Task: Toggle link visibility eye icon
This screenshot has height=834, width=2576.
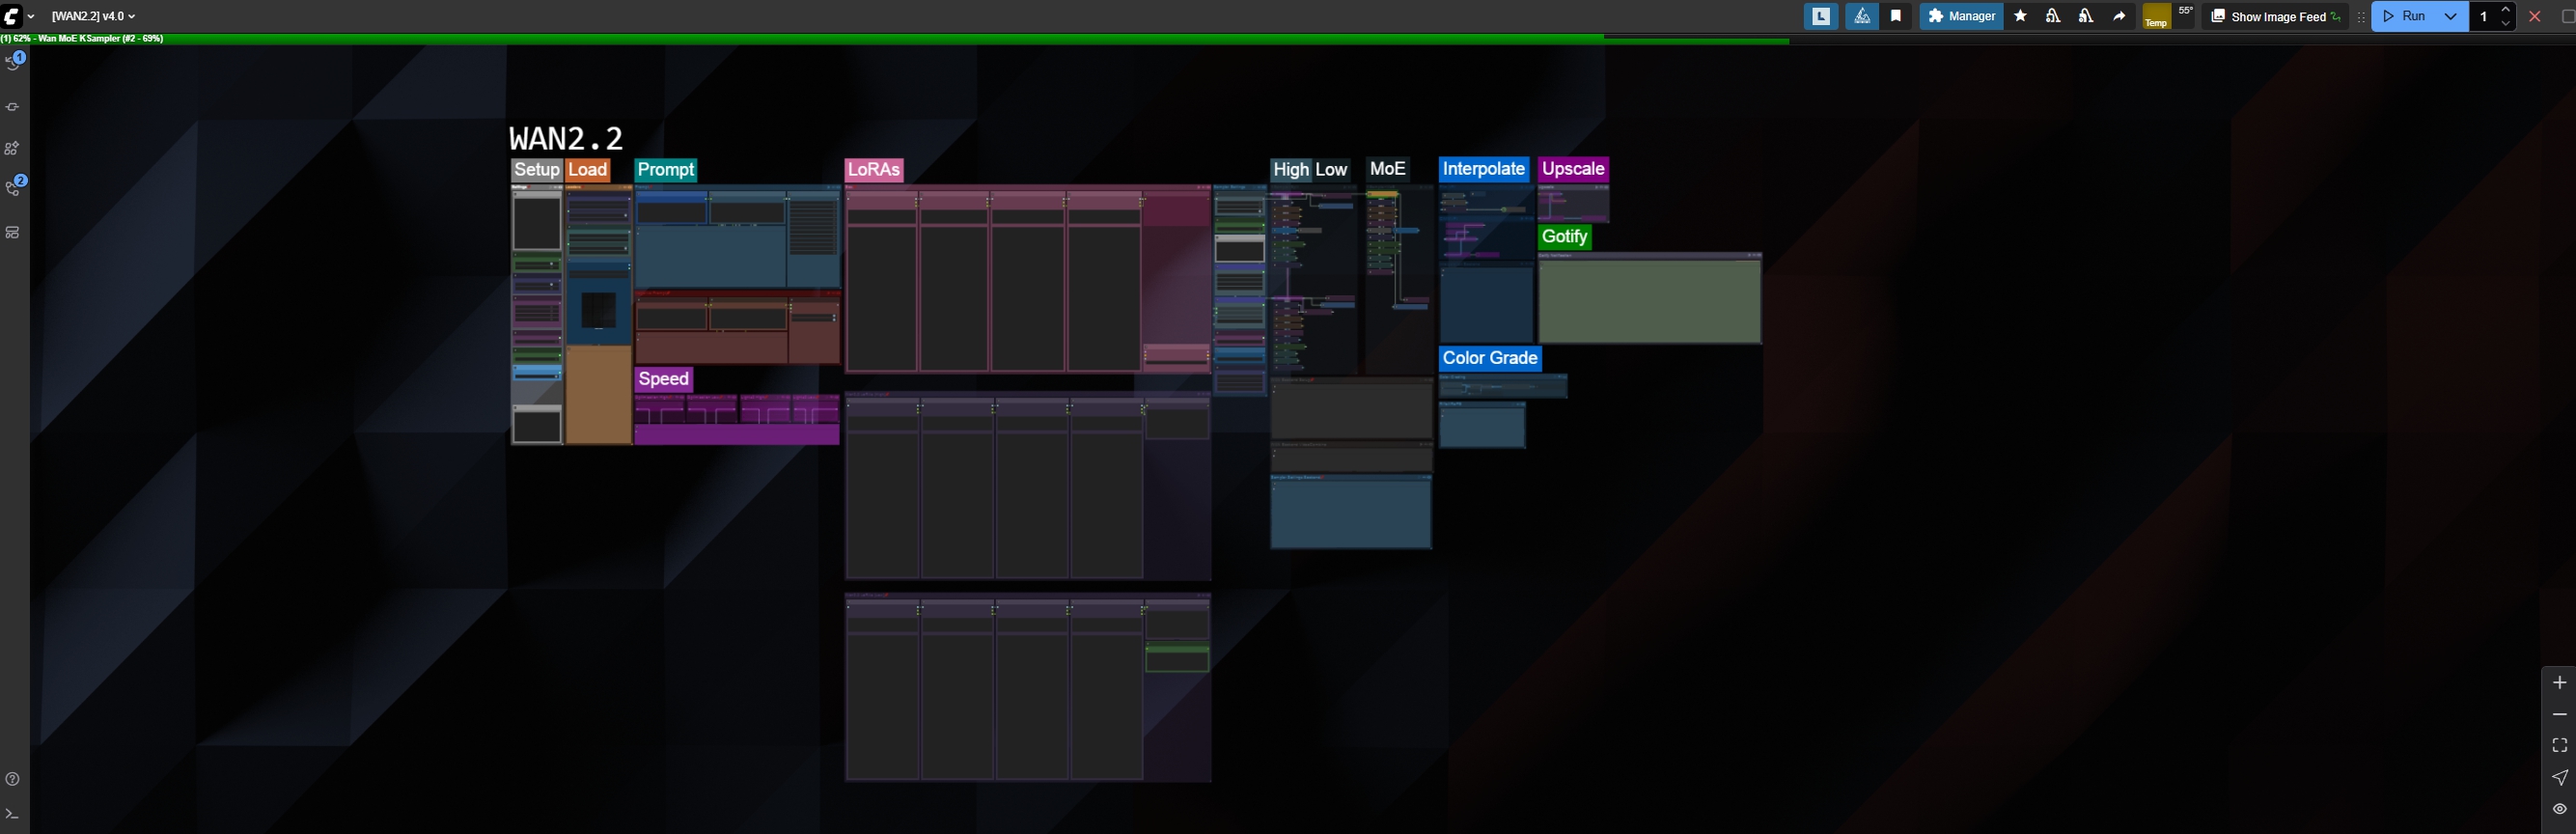Action: click(2559, 809)
